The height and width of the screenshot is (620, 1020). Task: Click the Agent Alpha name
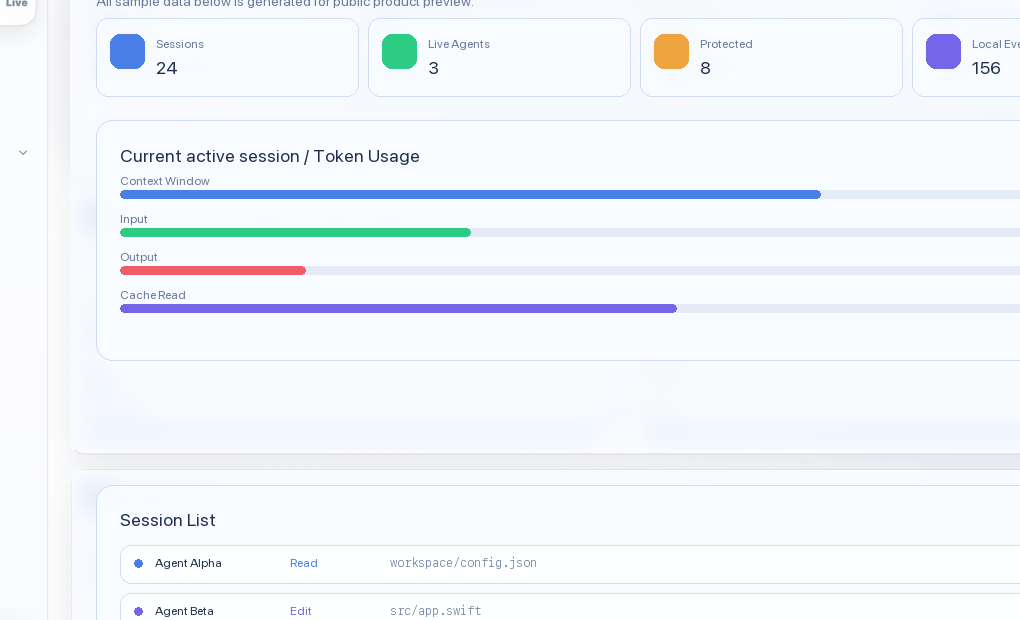[x=188, y=563]
